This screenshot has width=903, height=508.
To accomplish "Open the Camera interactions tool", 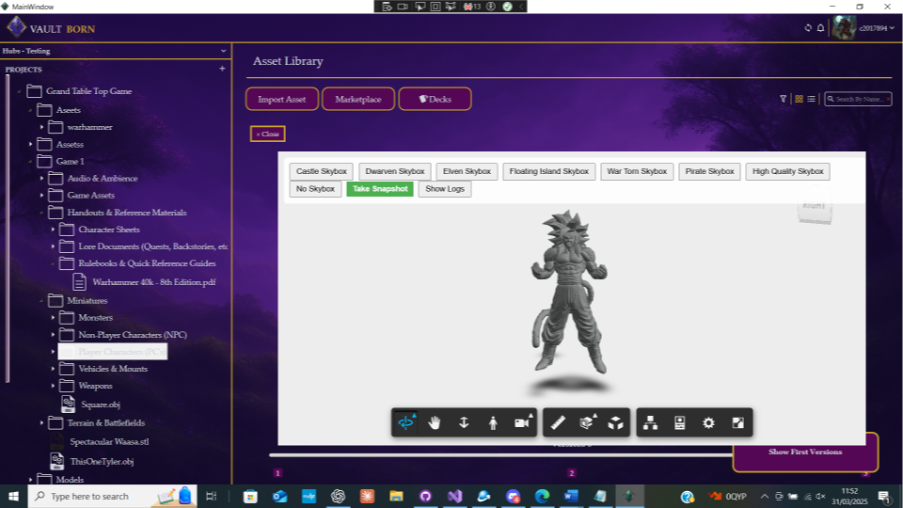I will pos(522,423).
